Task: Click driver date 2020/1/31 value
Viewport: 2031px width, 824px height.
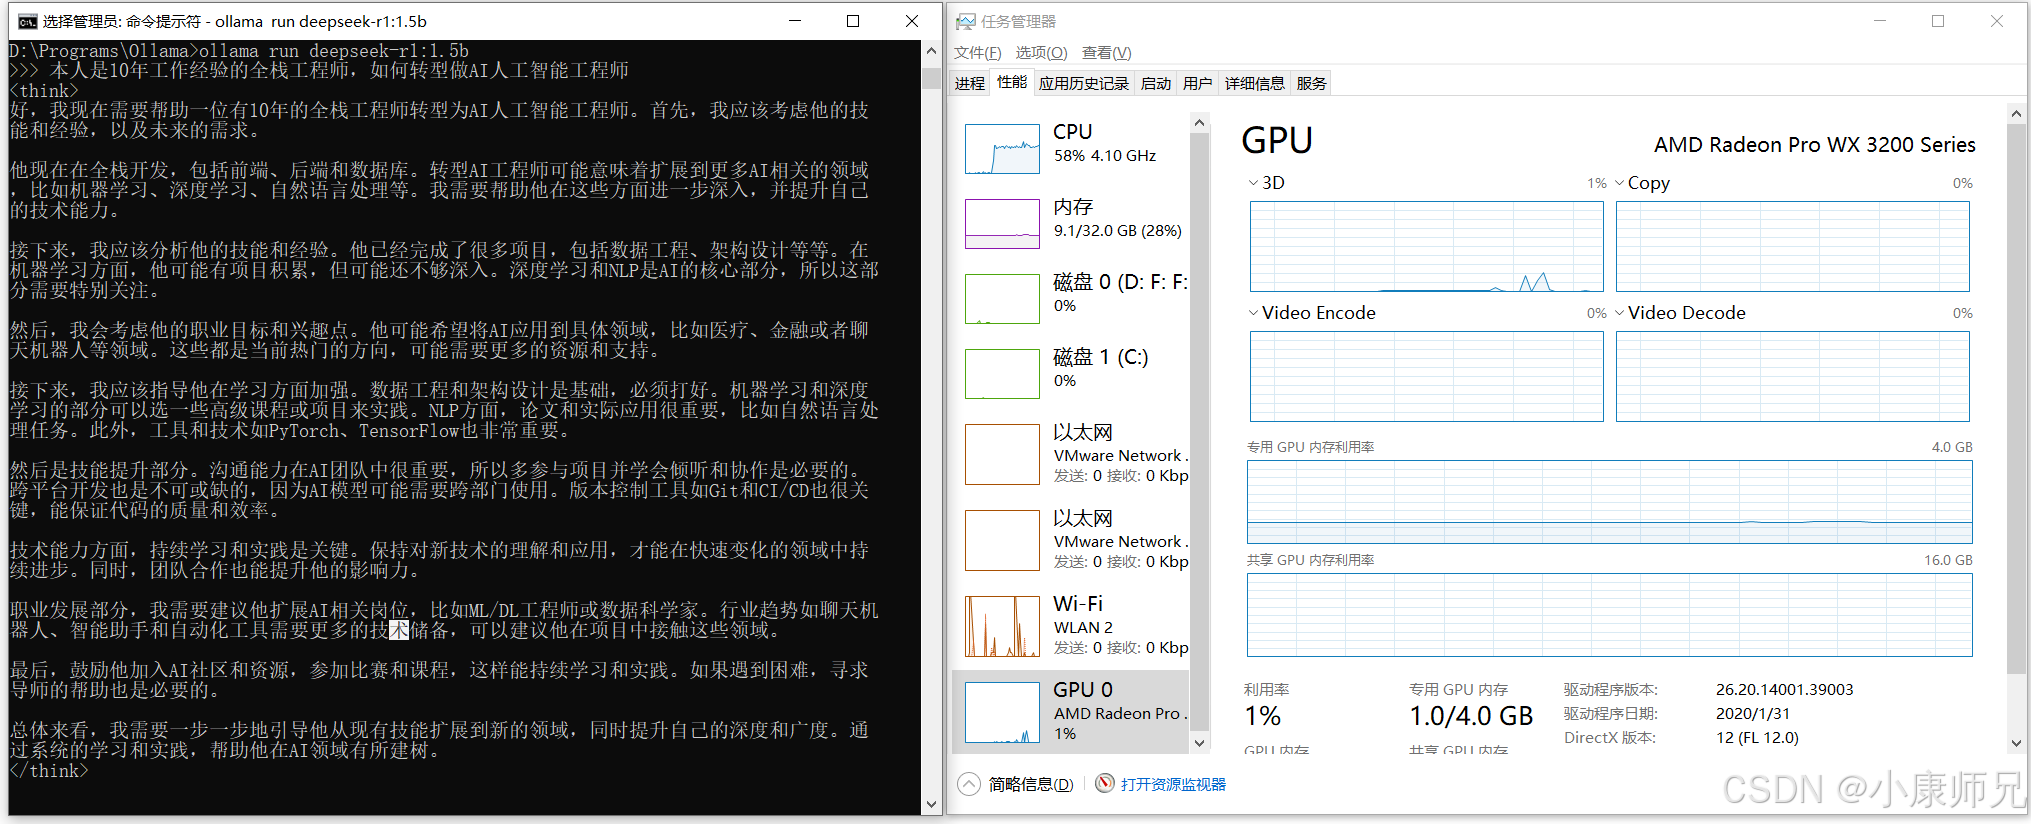Action: (1752, 713)
